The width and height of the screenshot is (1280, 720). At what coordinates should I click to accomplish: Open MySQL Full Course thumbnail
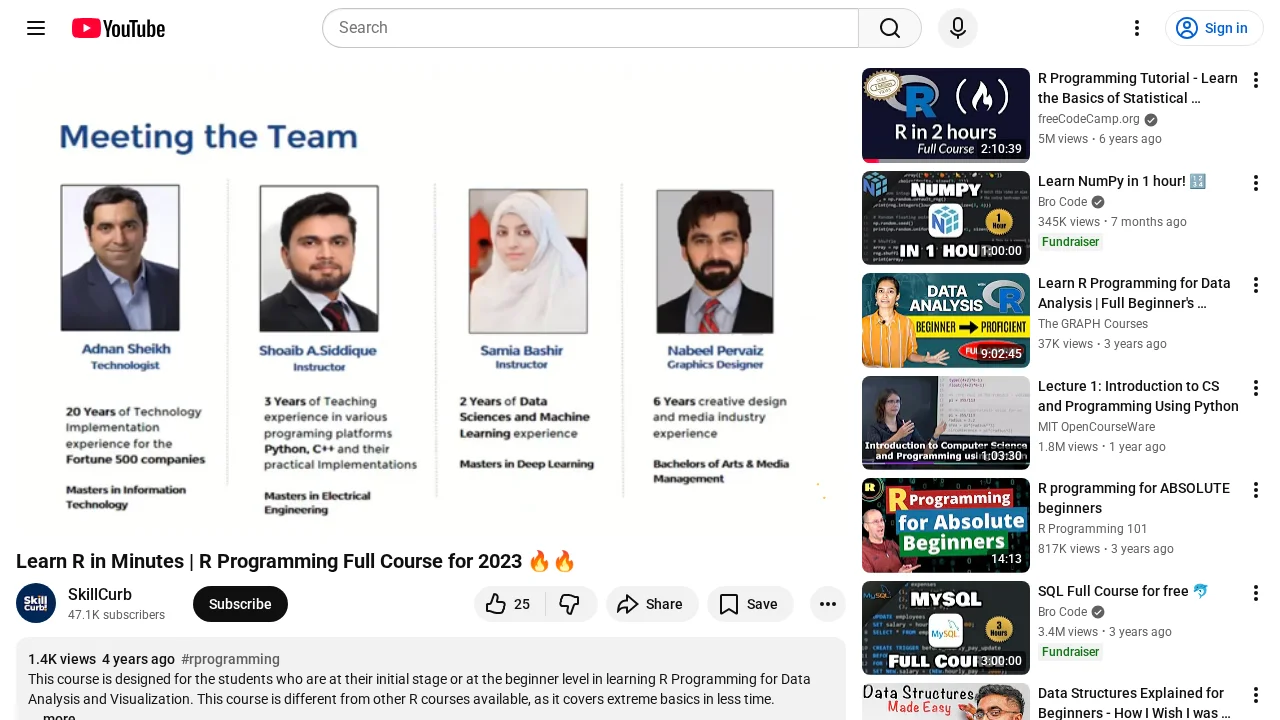tap(946, 628)
